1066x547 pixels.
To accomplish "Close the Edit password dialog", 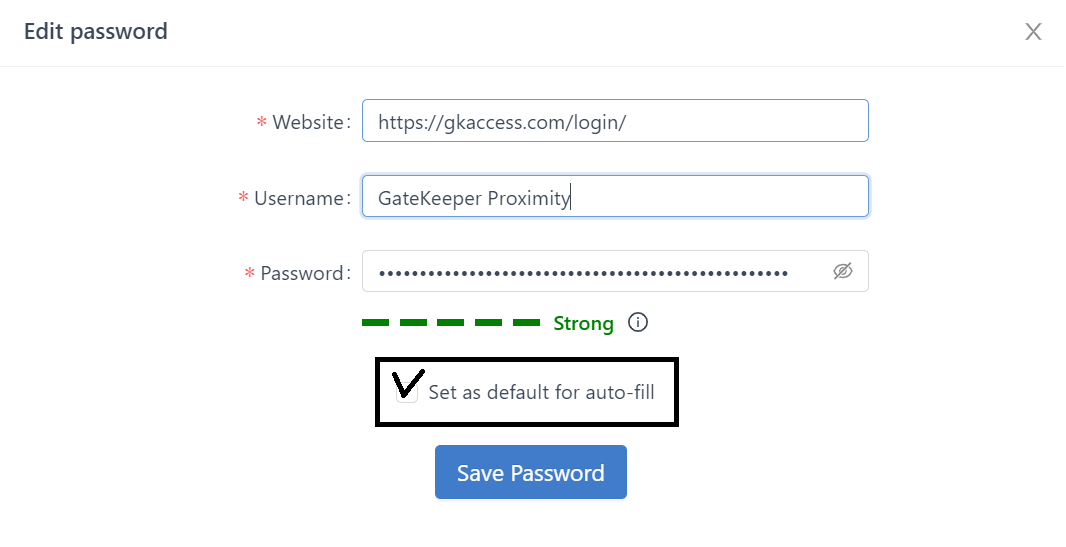I will (x=1033, y=32).
